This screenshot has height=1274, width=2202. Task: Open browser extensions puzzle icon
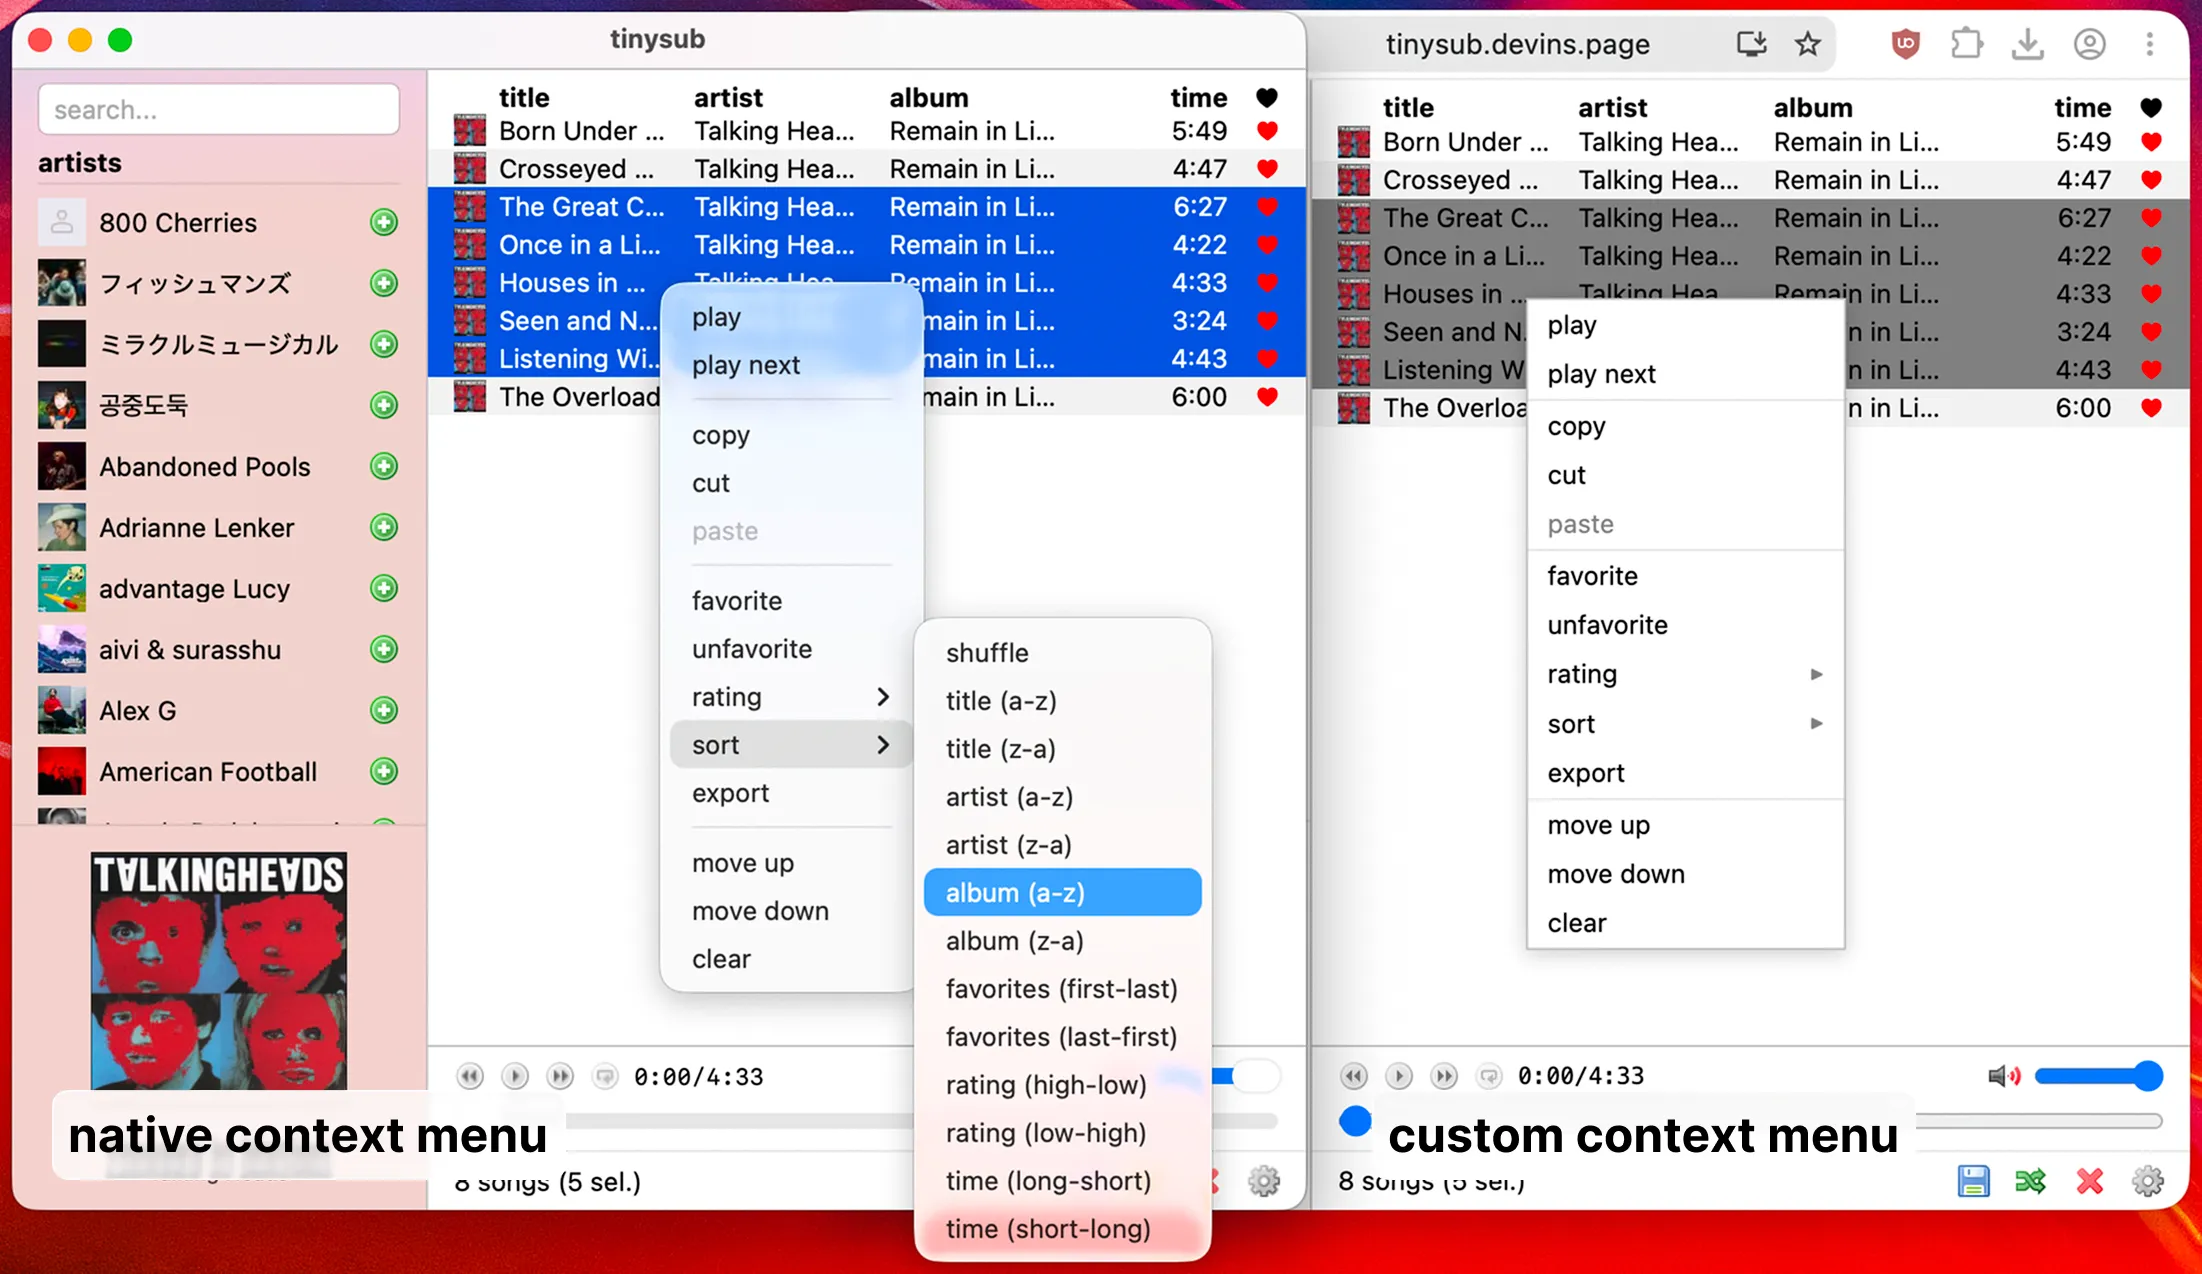coord(1966,44)
